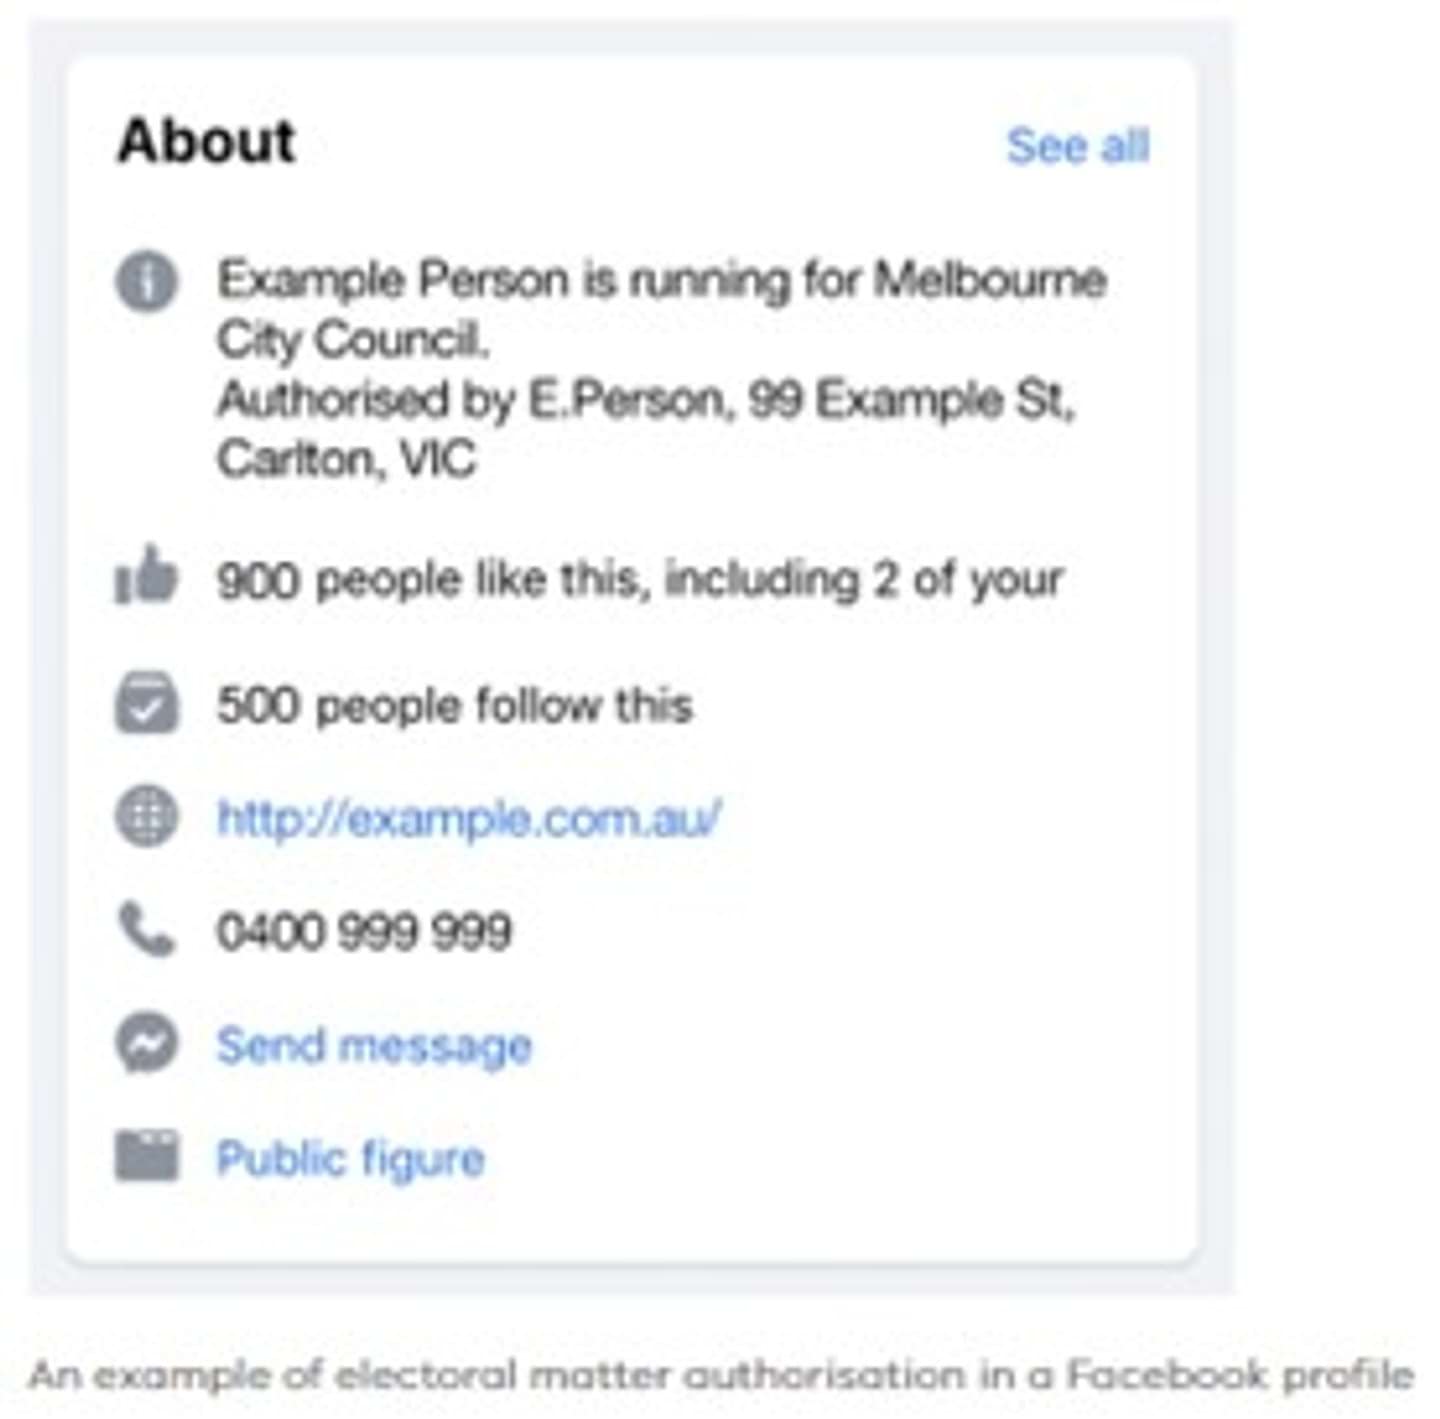The height and width of the screenshot is (1419, 1440).
Task: Click the Authorised by E.Person line
Action: (645, 400)
